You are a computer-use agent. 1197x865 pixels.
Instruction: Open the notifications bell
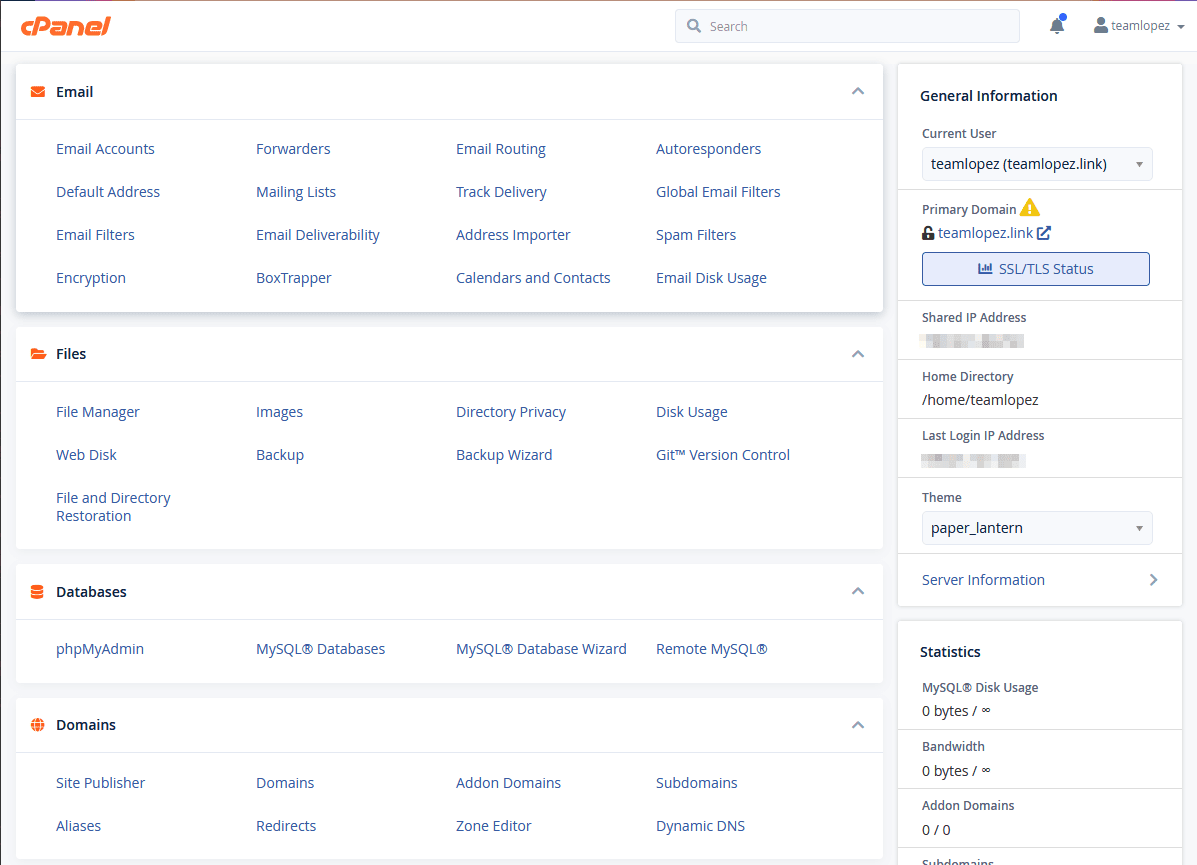pyautogui.click(x=1057, y=26)
